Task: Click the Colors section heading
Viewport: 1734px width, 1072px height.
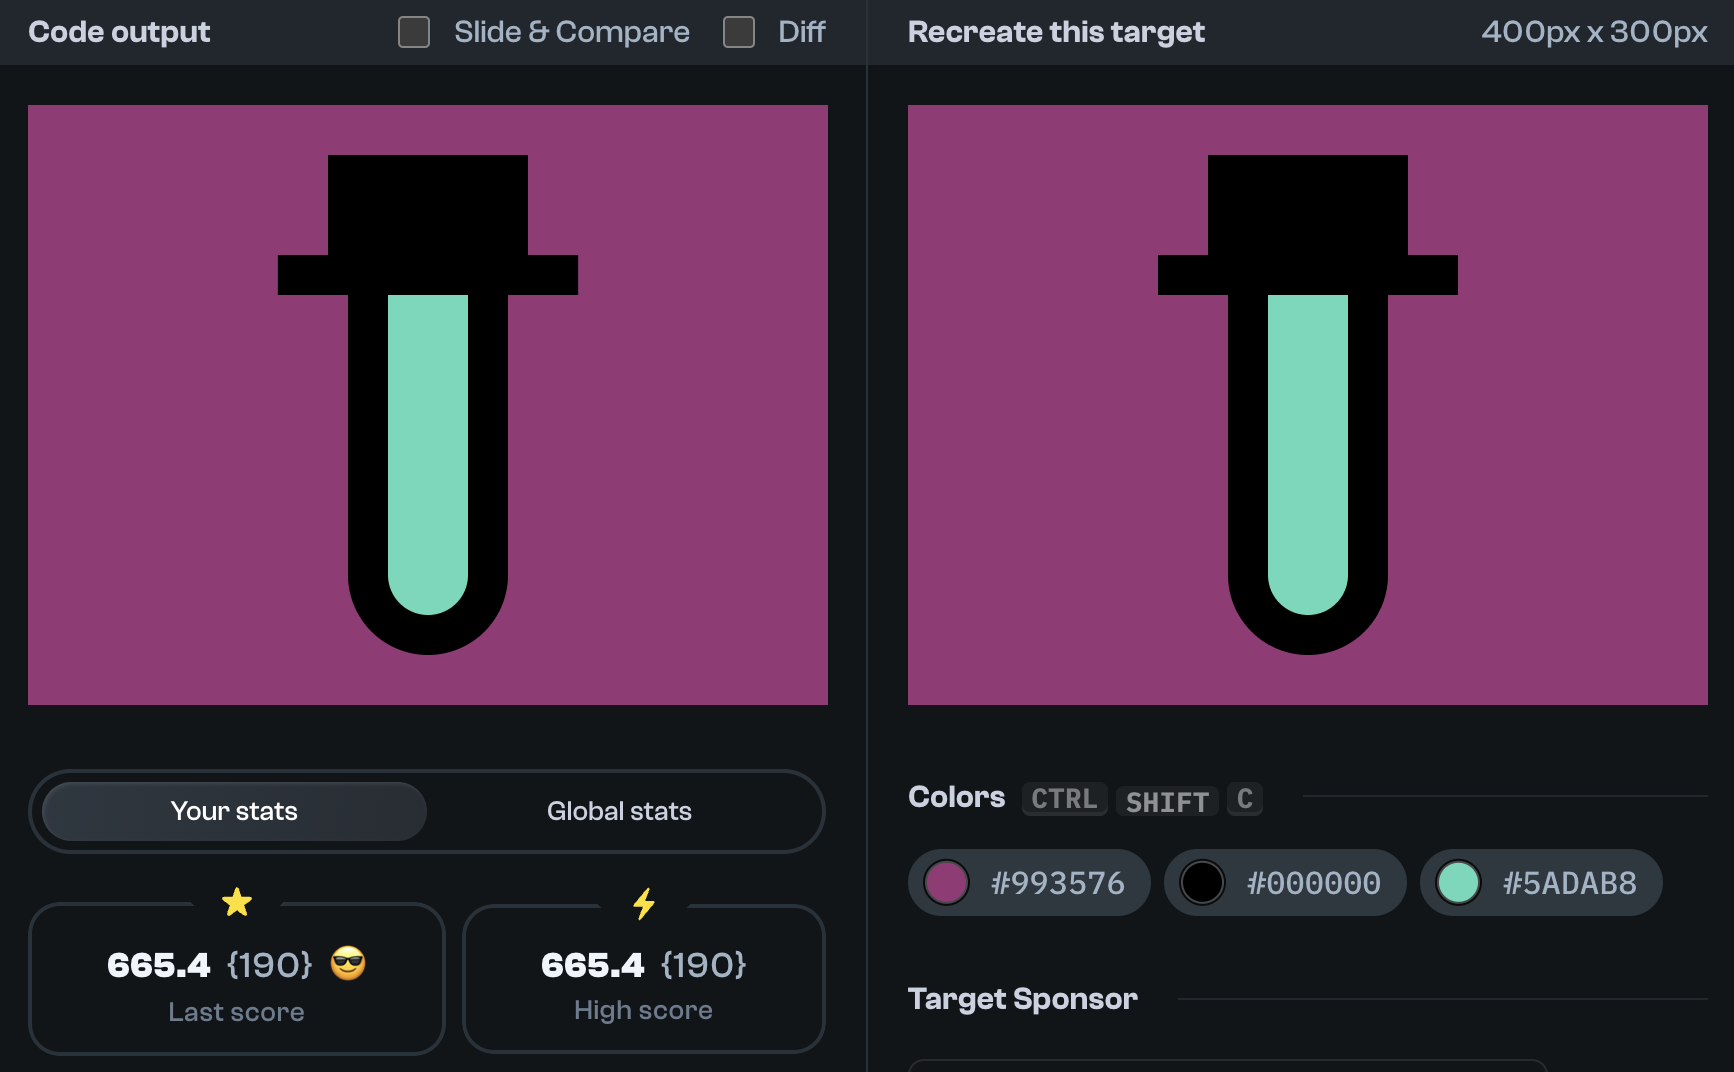Action: point(956,797)
